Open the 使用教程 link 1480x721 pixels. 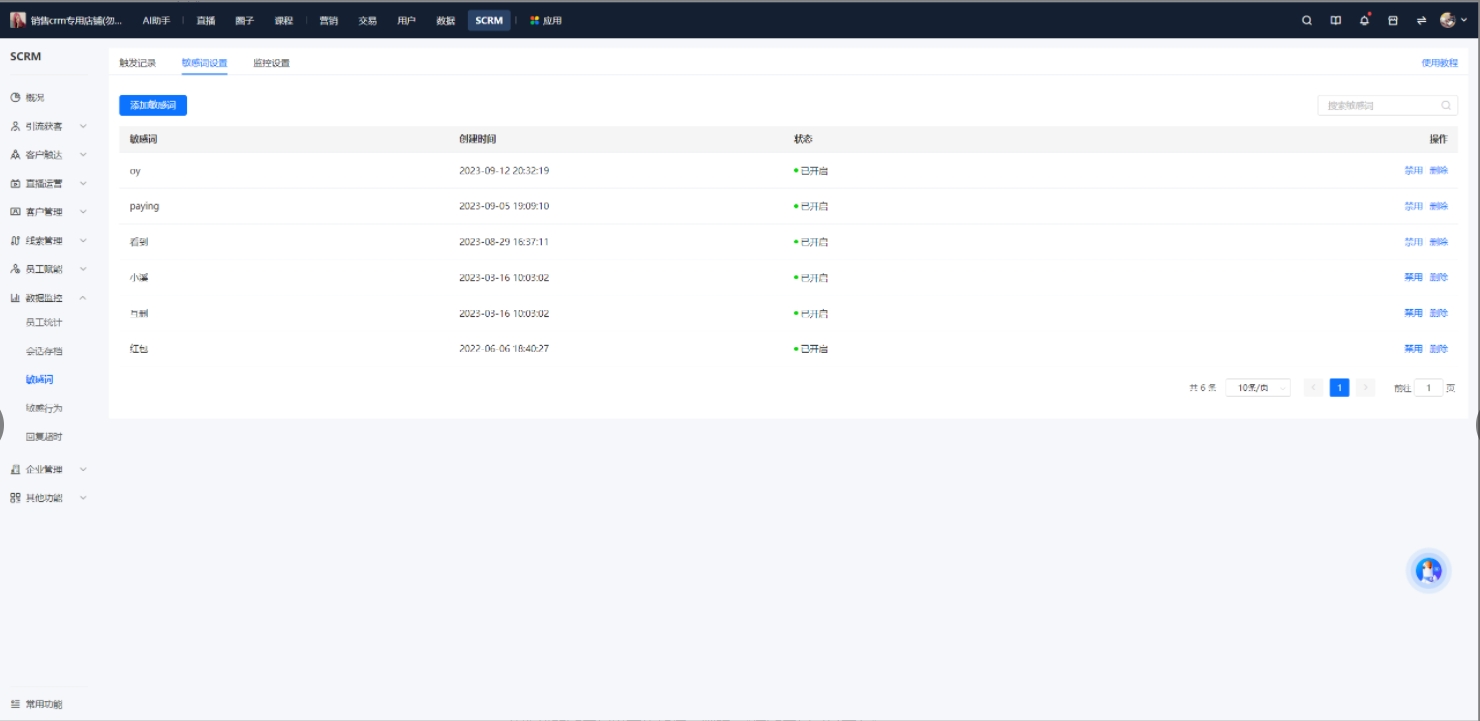[1439, 63]
